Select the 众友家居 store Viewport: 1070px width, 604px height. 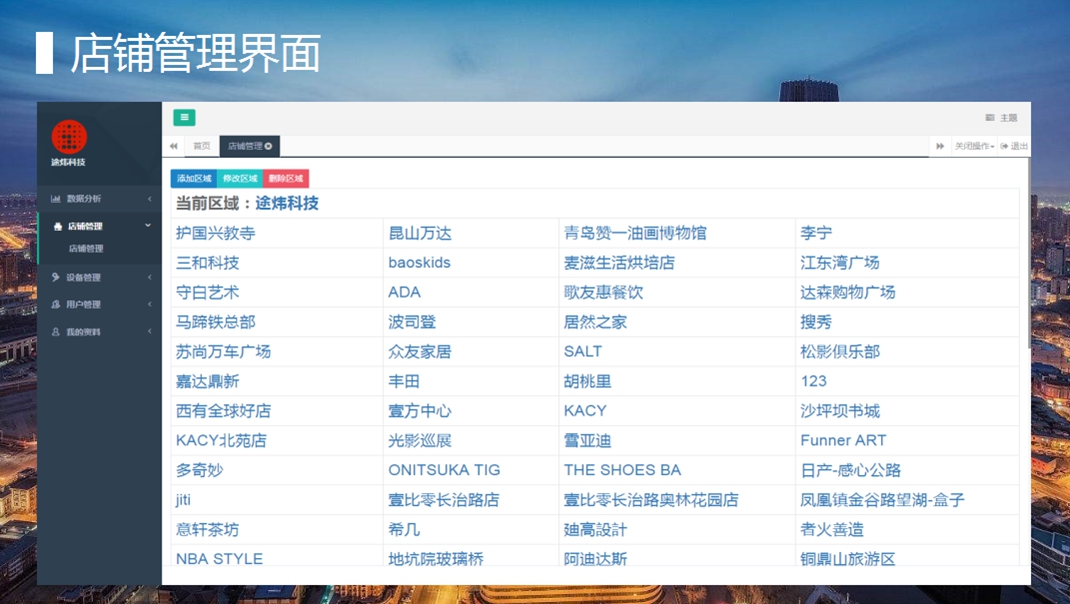[420, 351]
